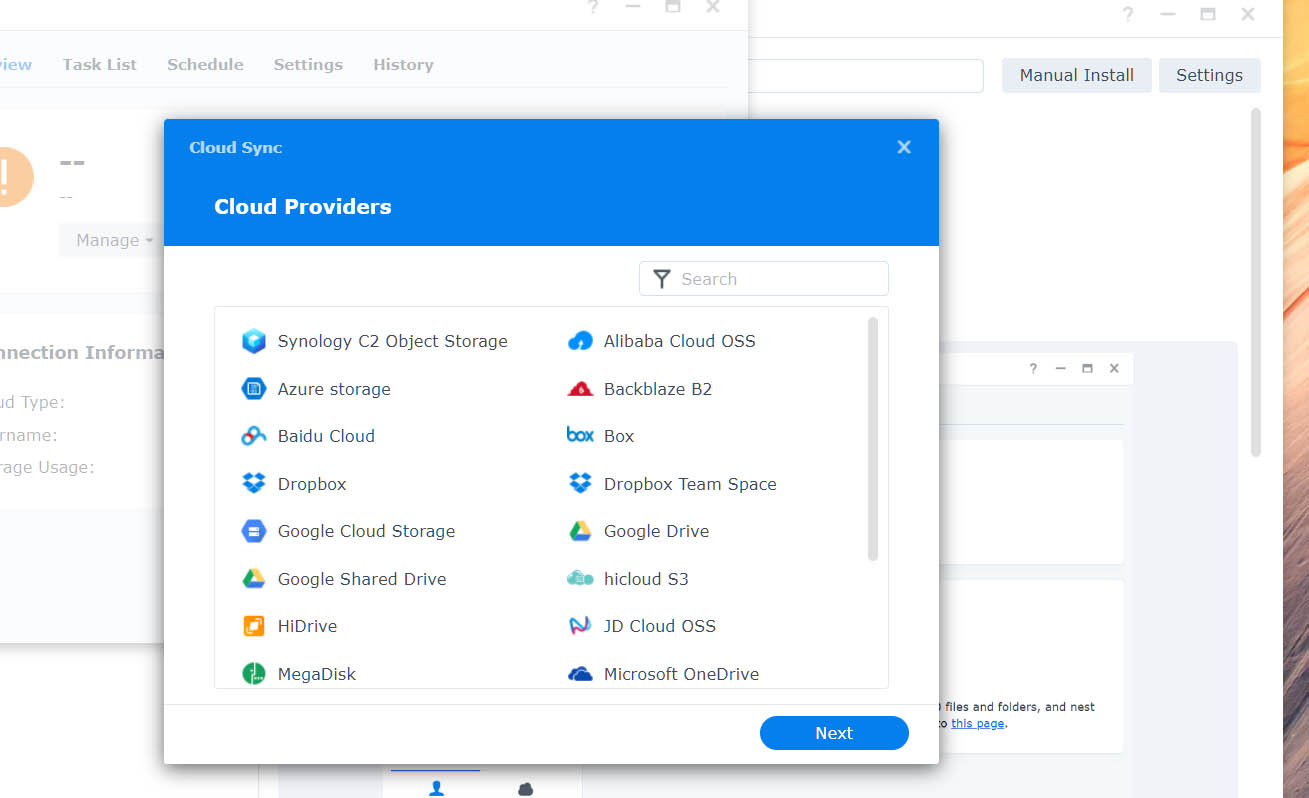Open help in Cloud Sync main window
Image resolution: width=1309 pixels, height=798 pixels.
tap(593, 7)
